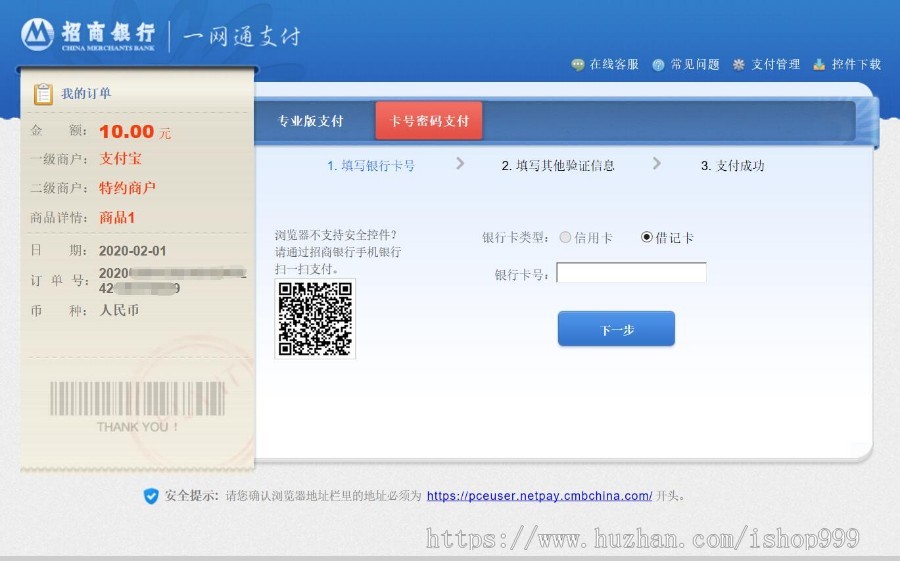Image resolution: width=900 pixels, height=561 pixels.
Task: Open 控件下载 plugin download link
Action: click(856, 64)
